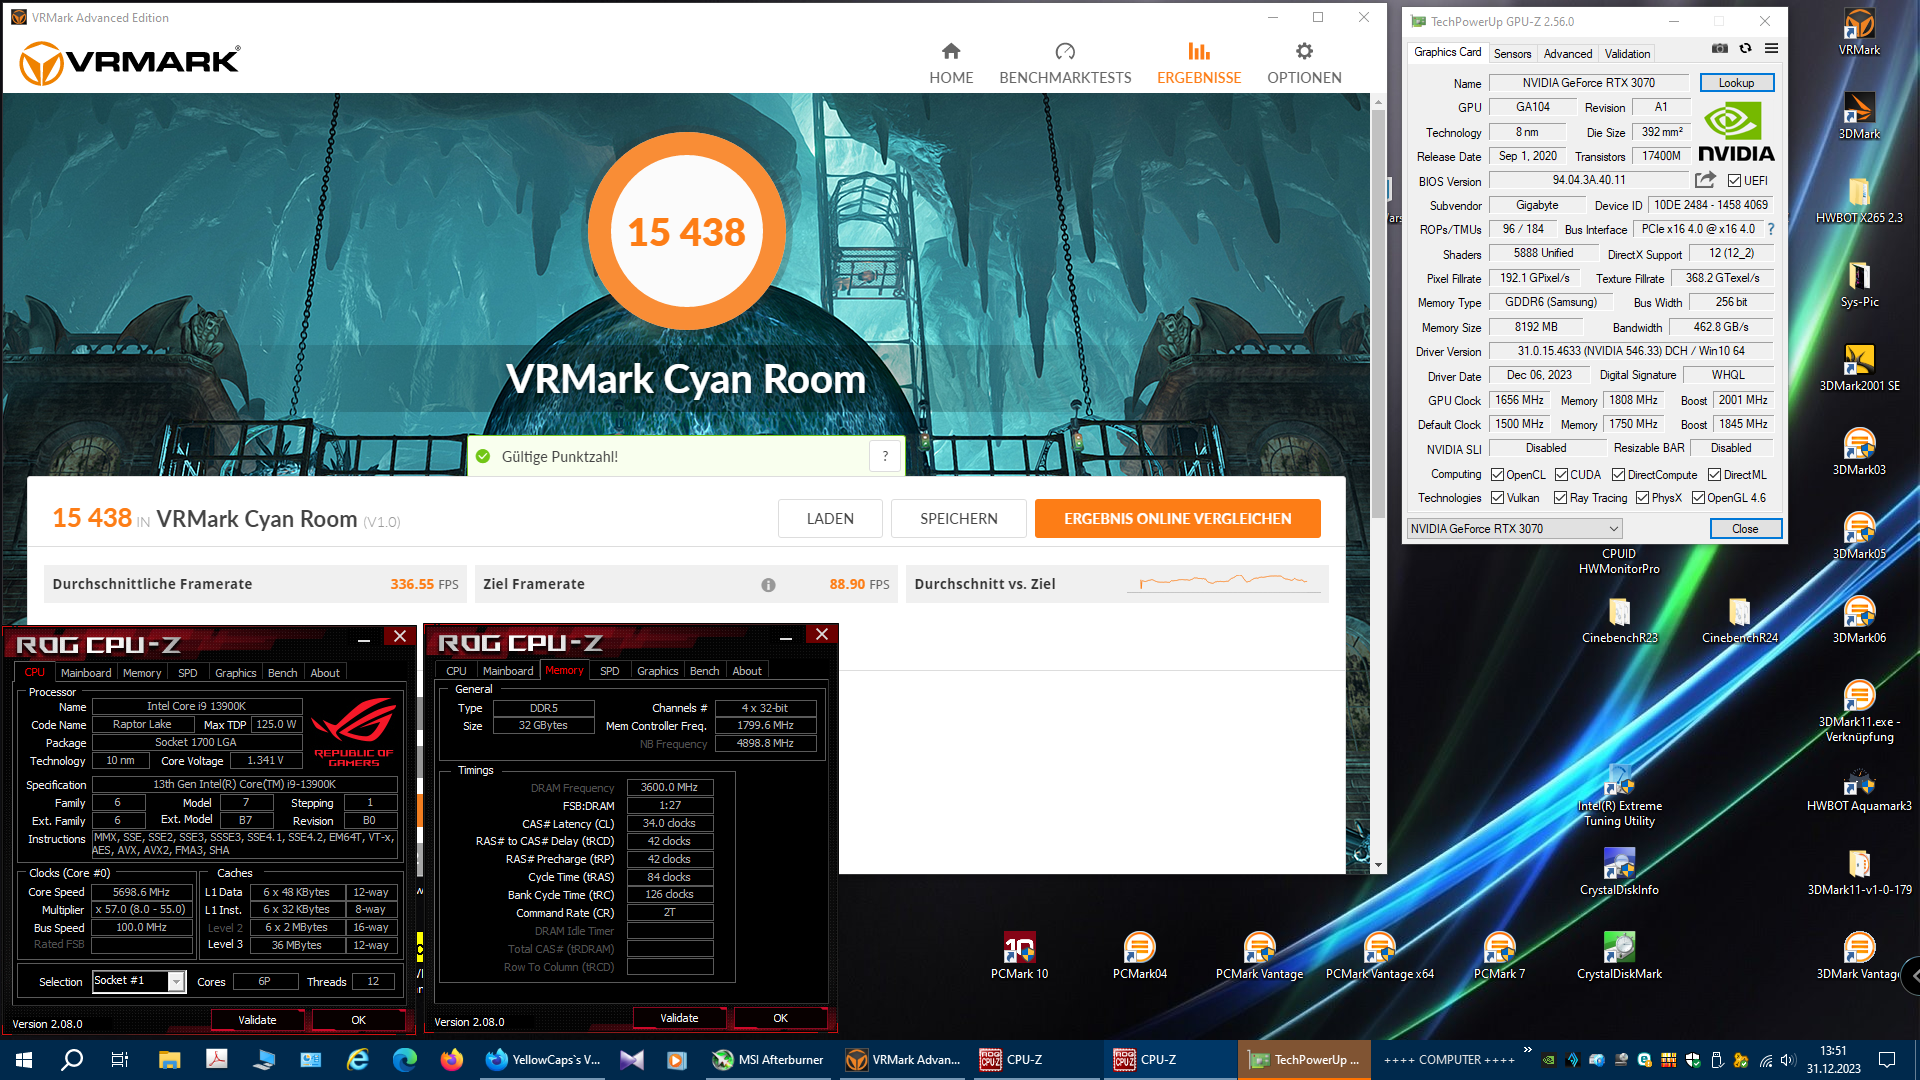The width and height of the screenshot is (1920, 1080).
Task: Open 3DMark06 desktop shortcut
Action: (1859, 620)
